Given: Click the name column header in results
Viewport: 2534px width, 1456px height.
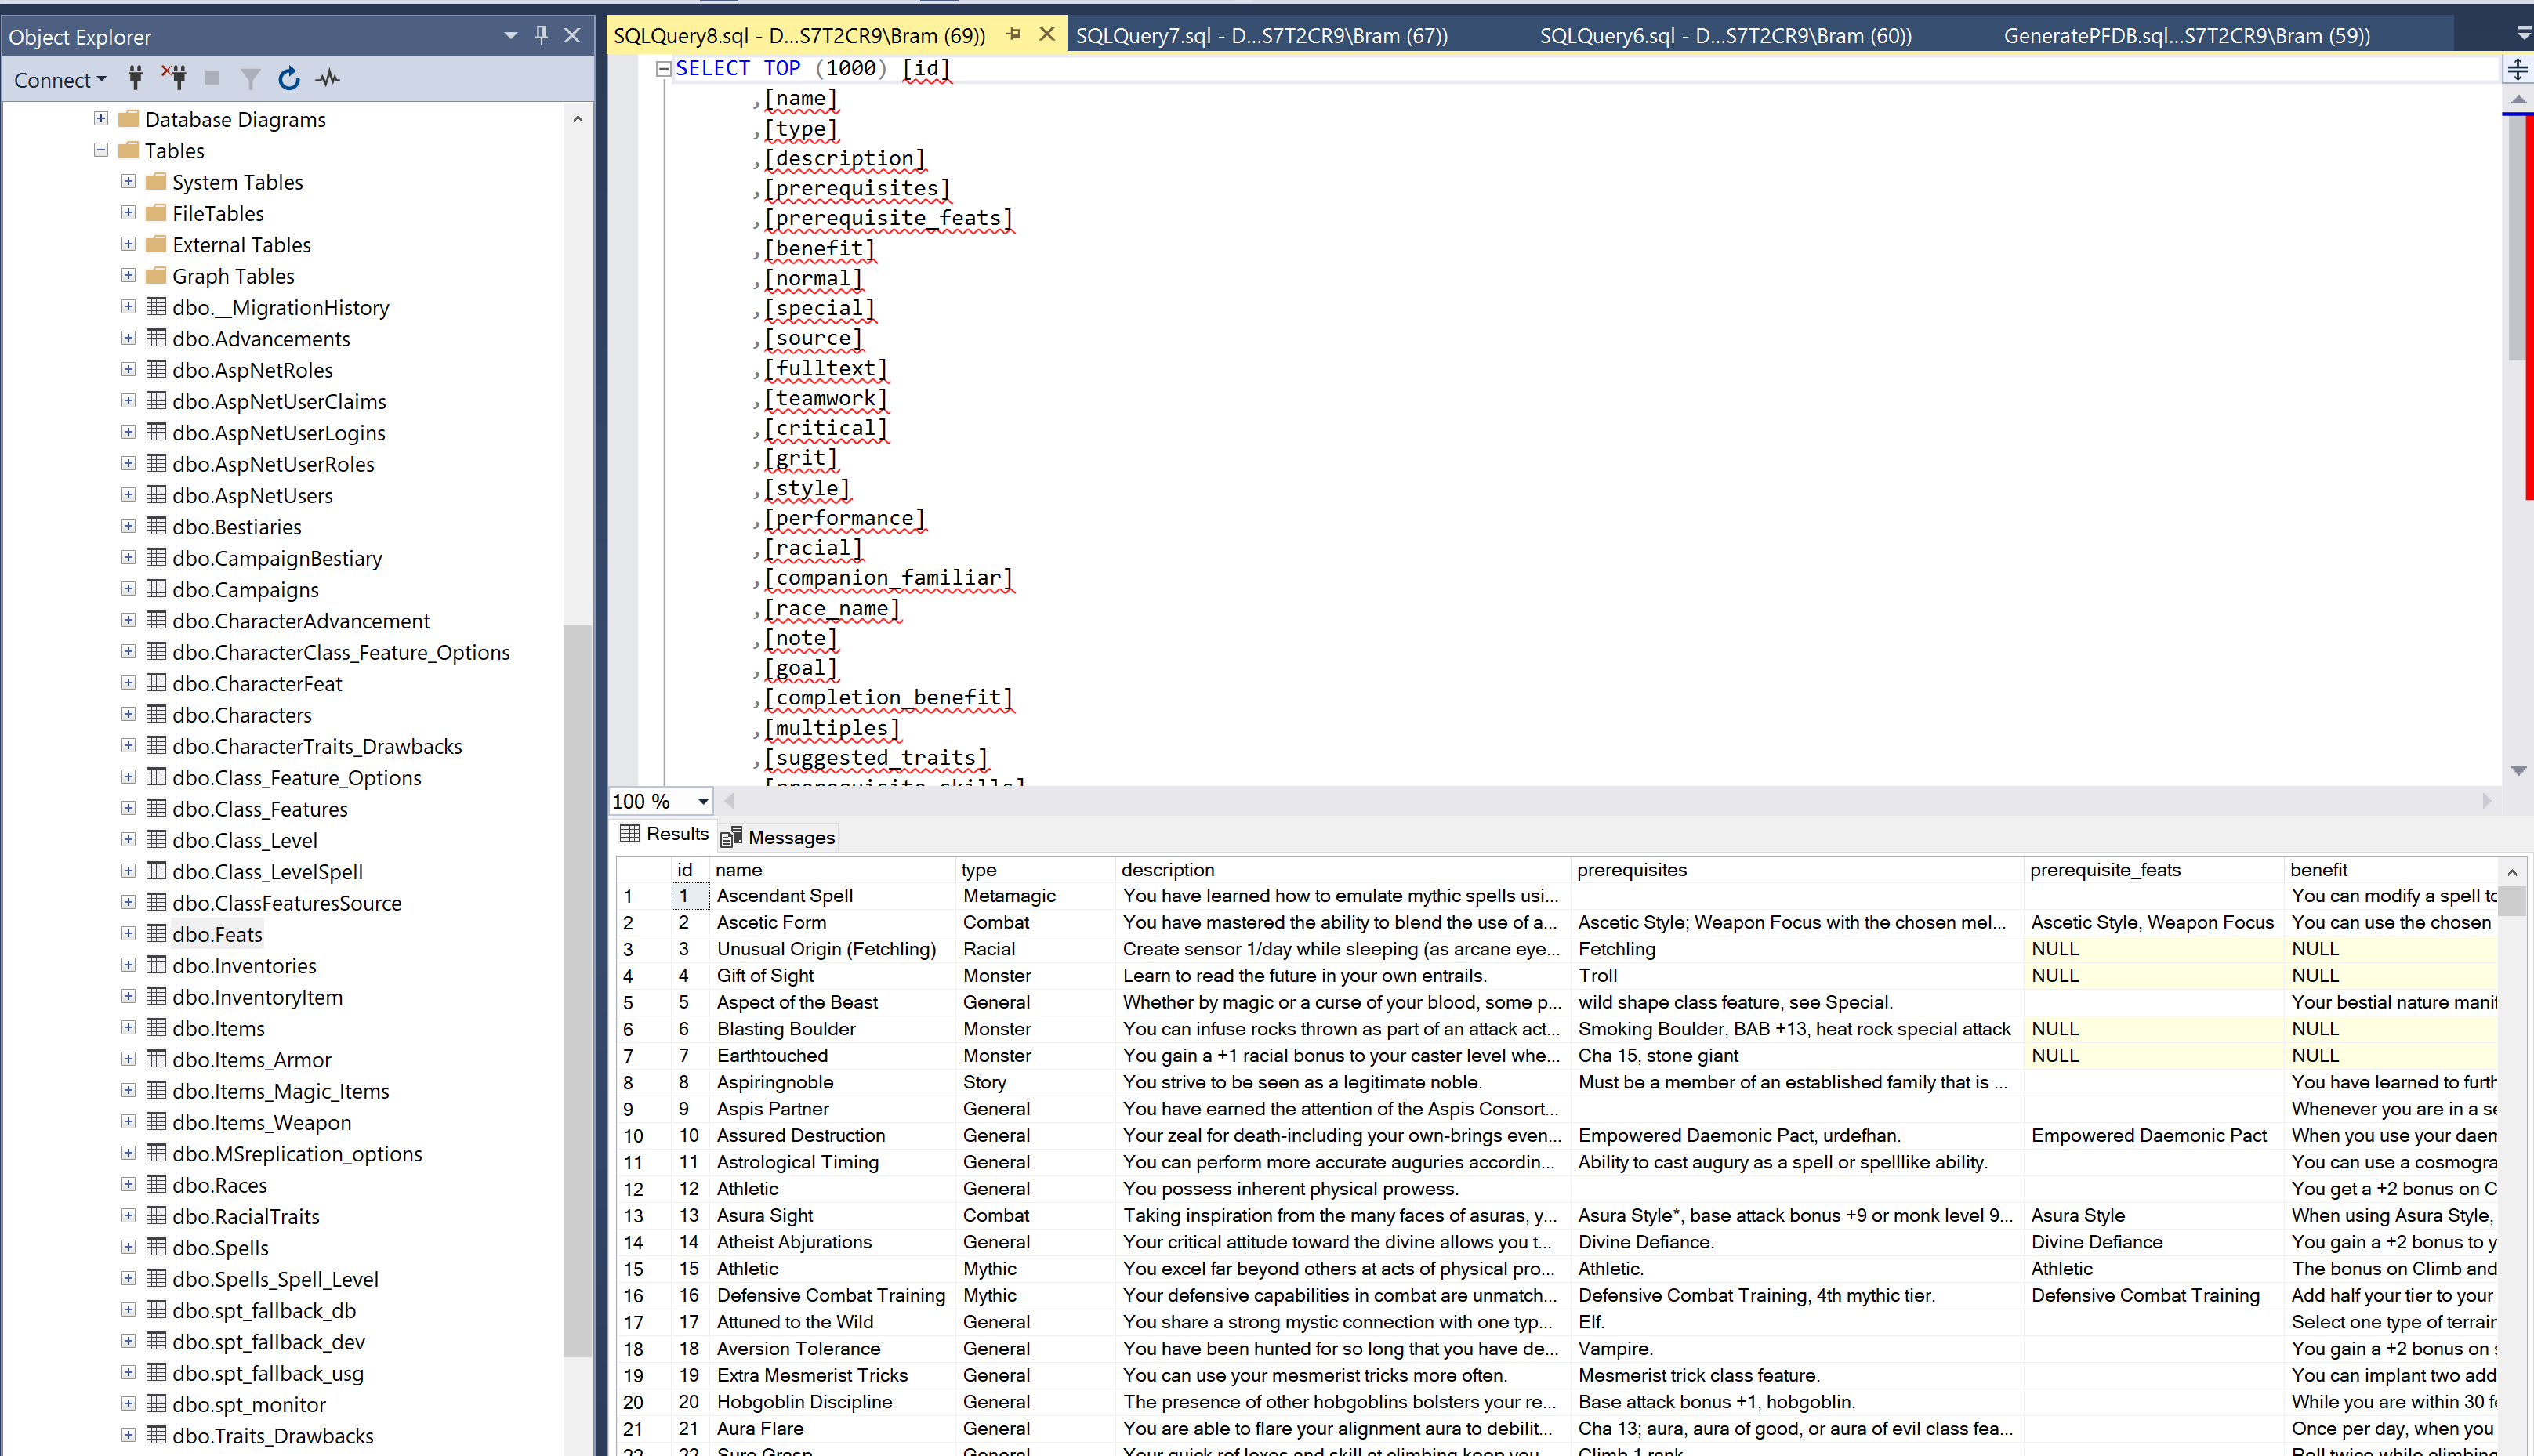Looking at the screenshot, I should coord(832,870).
